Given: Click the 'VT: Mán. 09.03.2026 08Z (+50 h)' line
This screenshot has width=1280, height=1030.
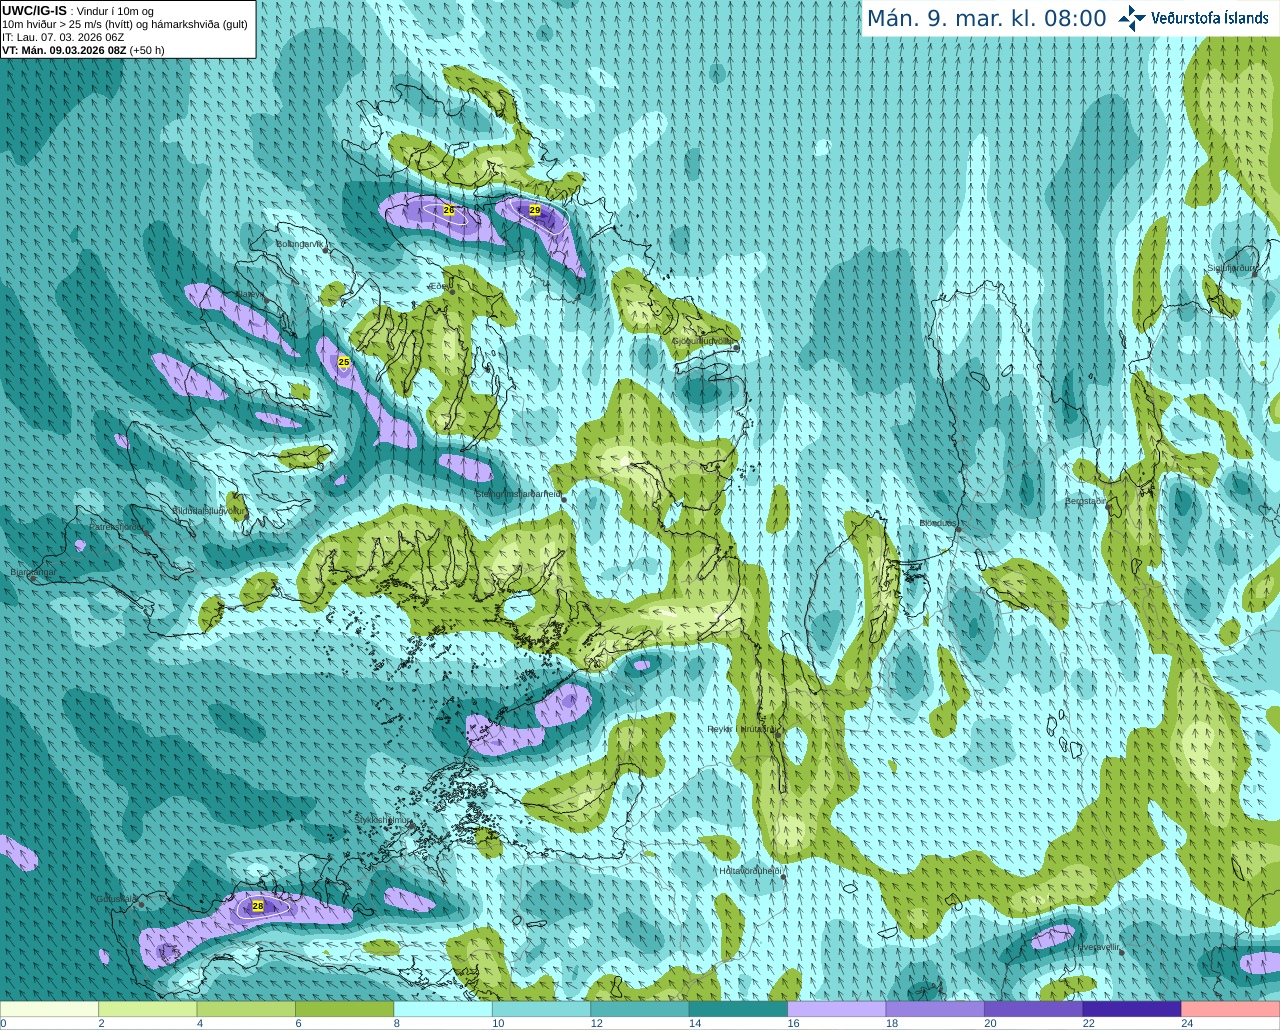Looking at the screenshot, I should pyautogui.click(x=83, y=50).
